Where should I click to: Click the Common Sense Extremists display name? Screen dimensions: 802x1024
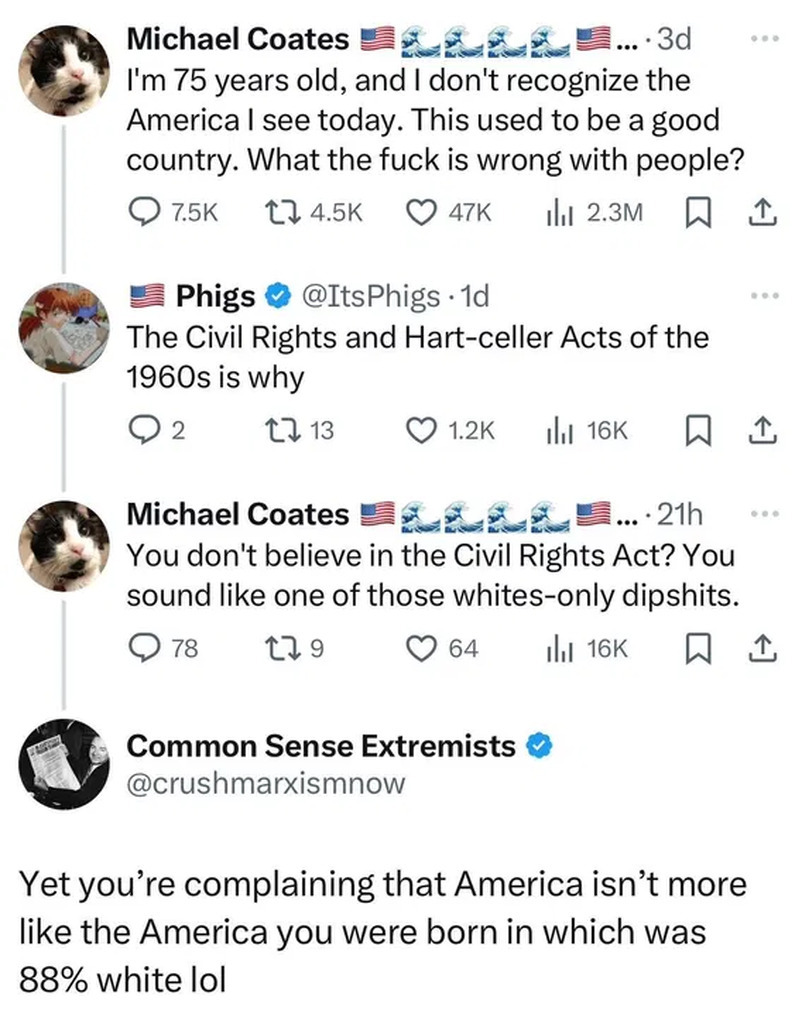[x=321, y=746]
